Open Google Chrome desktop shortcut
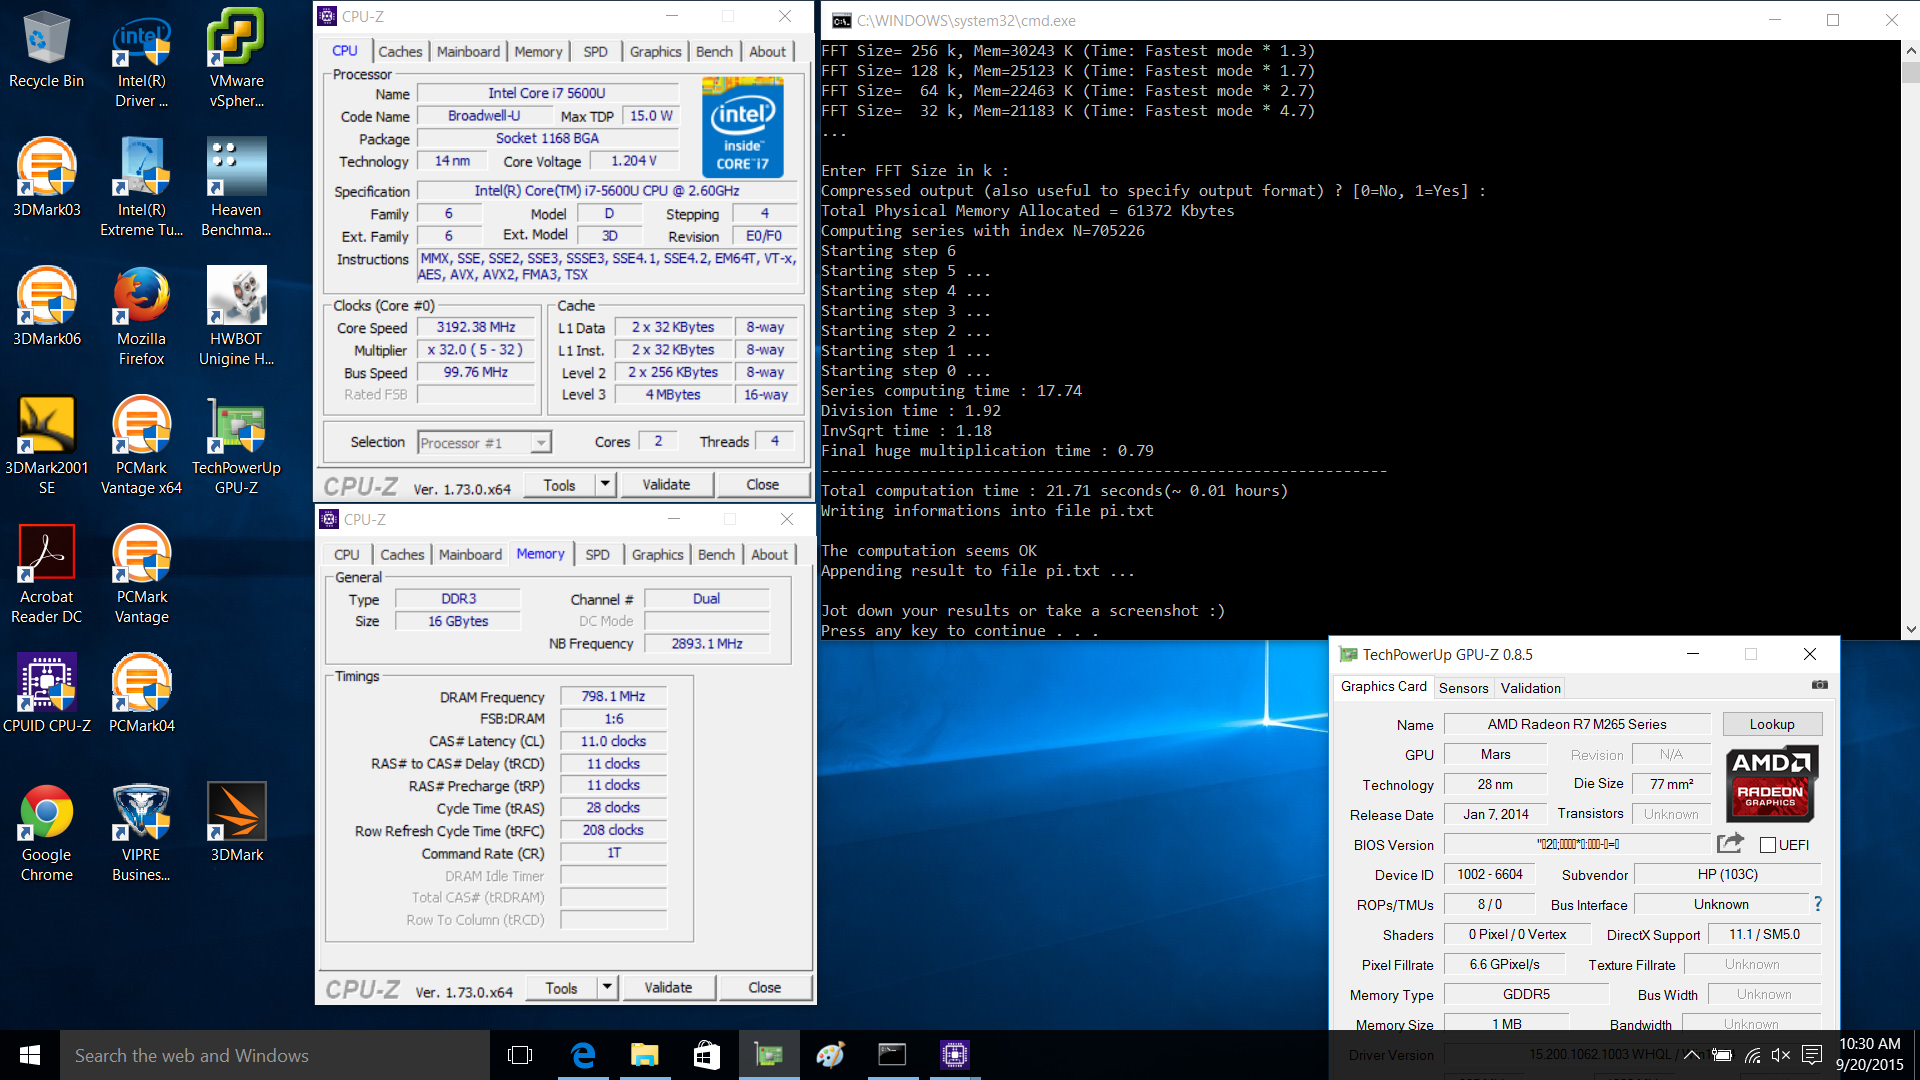 click(x=46, y=833)
